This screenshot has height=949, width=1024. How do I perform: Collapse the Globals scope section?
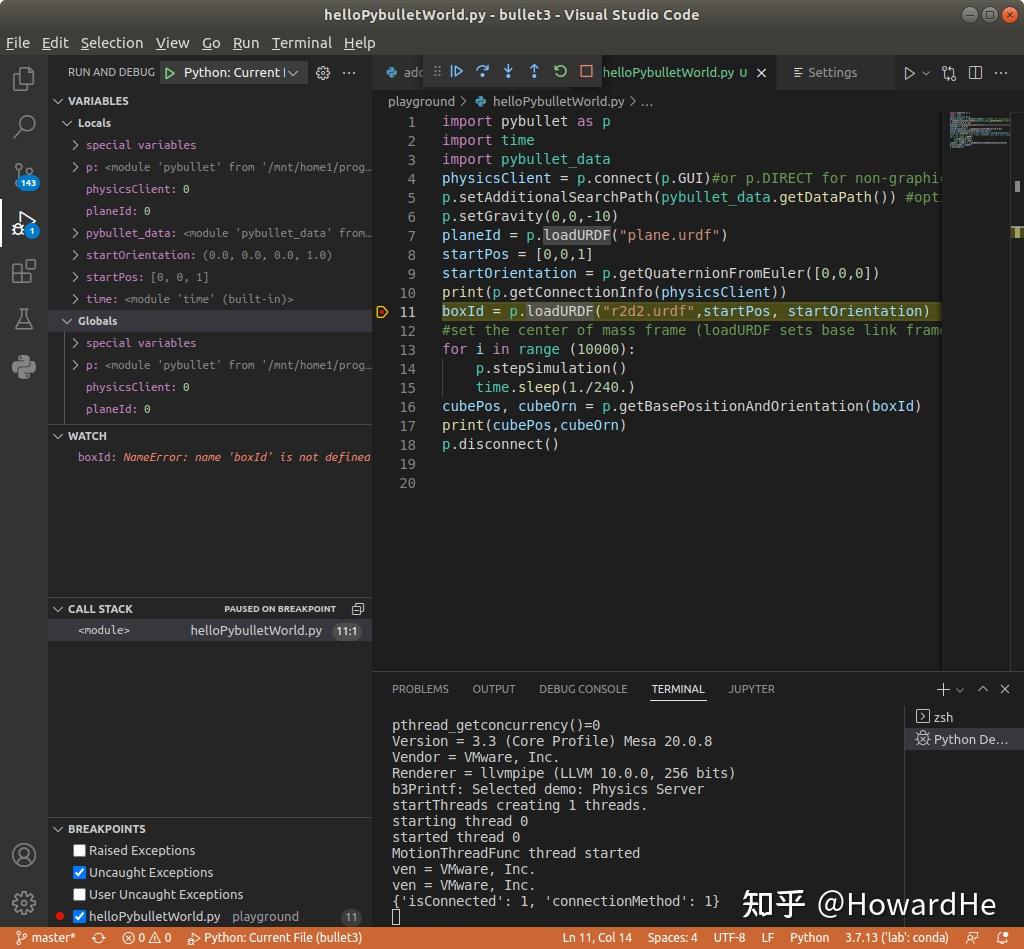(66, 321)
